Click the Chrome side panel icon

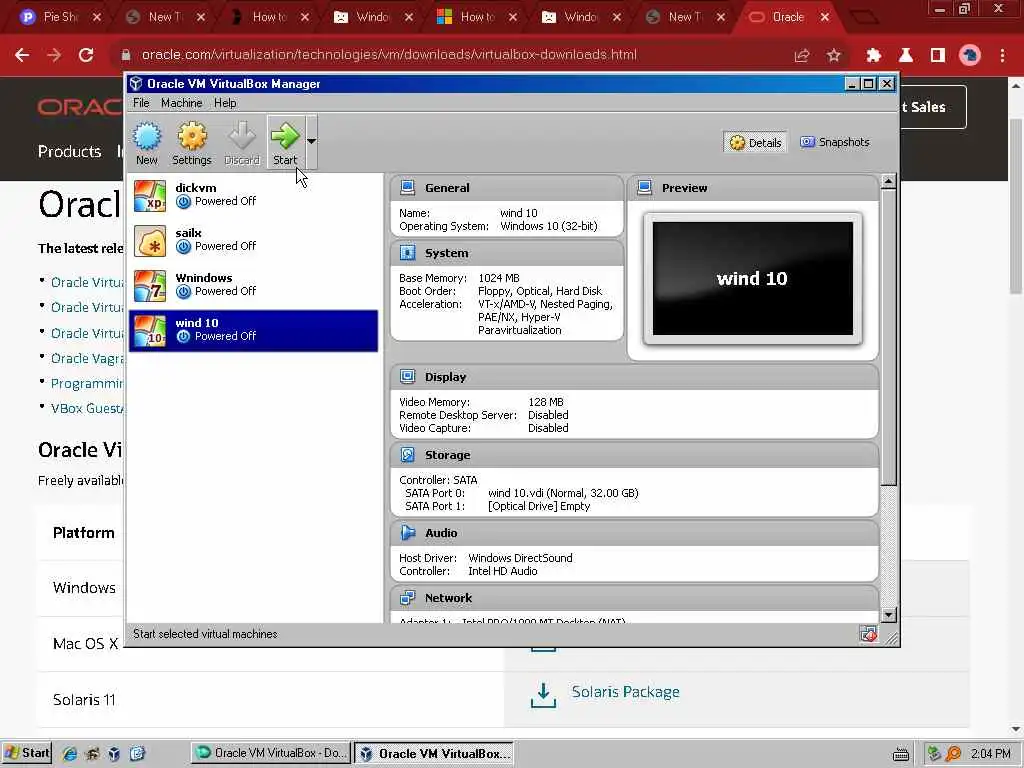(x=938, y=56)
